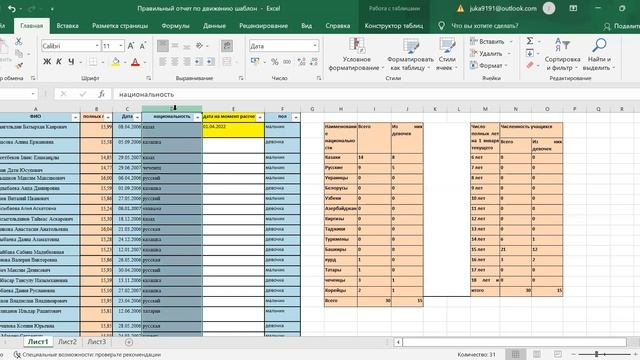The height and width of the screenshot is (360, 640).
Task: Increase font size with large A icon
Action: coord(131,46)
